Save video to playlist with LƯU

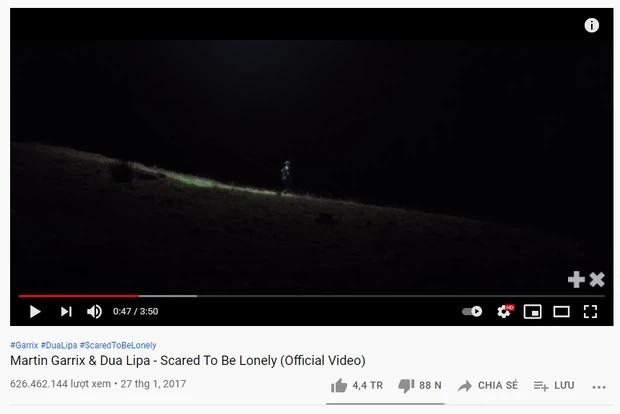coord(554,386)
